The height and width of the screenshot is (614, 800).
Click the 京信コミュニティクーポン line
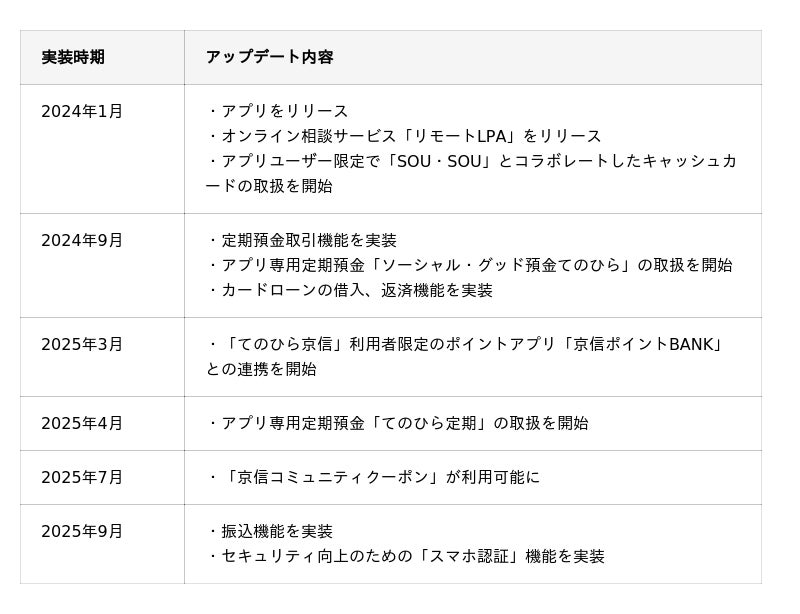(373, 477)
